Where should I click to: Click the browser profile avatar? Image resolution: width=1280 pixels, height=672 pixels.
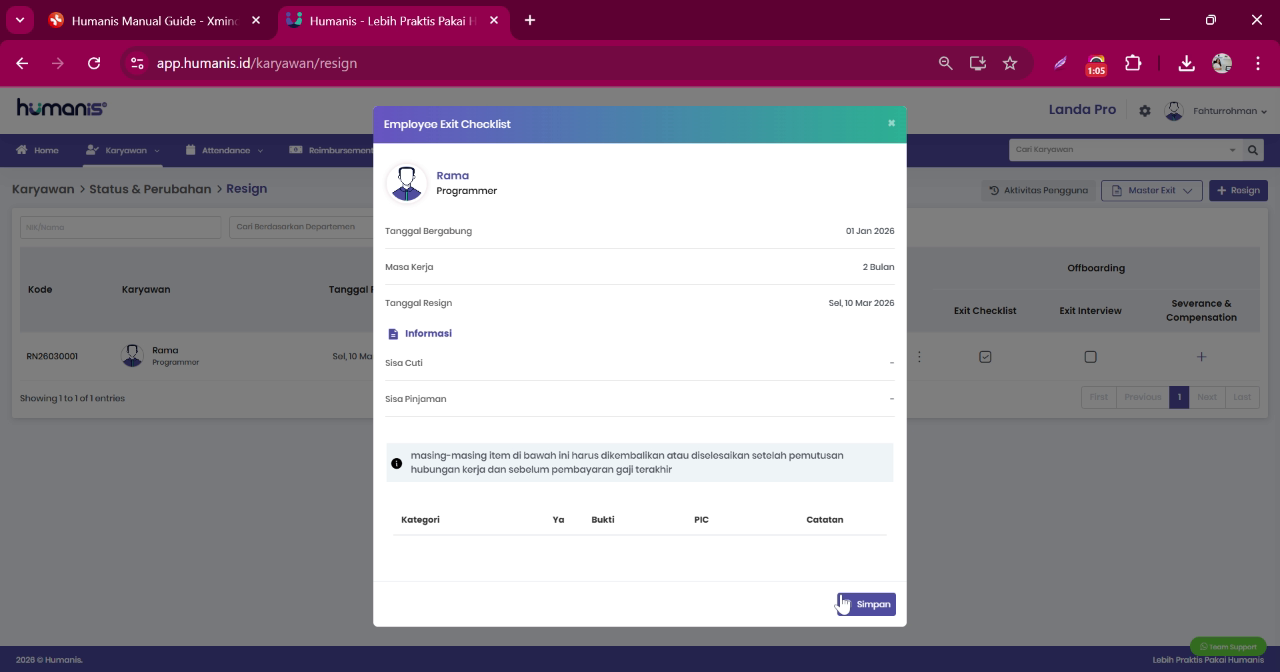1222,63
